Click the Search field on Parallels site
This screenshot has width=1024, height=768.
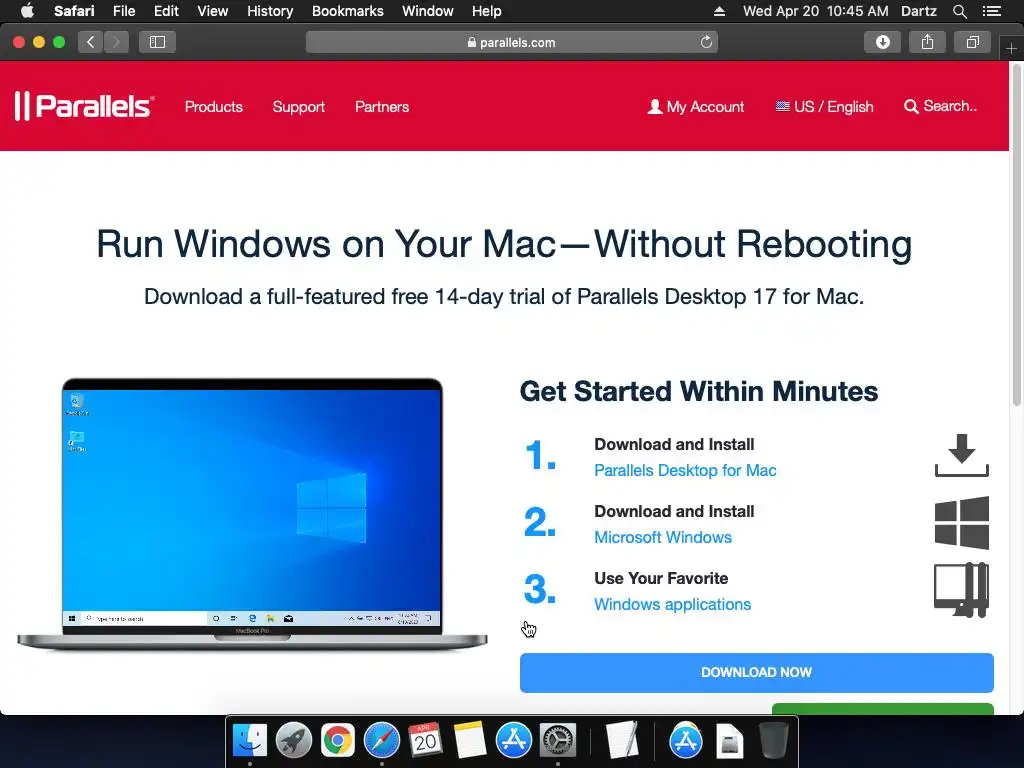pos(940,106)
